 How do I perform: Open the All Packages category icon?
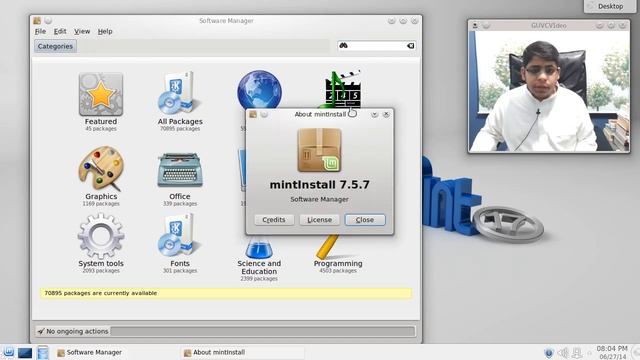180,93
